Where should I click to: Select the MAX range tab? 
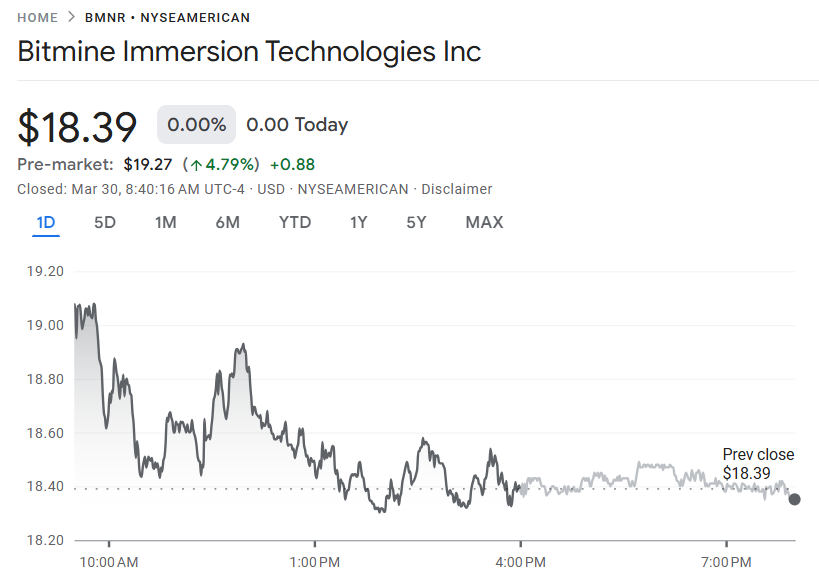click(484, 222)
